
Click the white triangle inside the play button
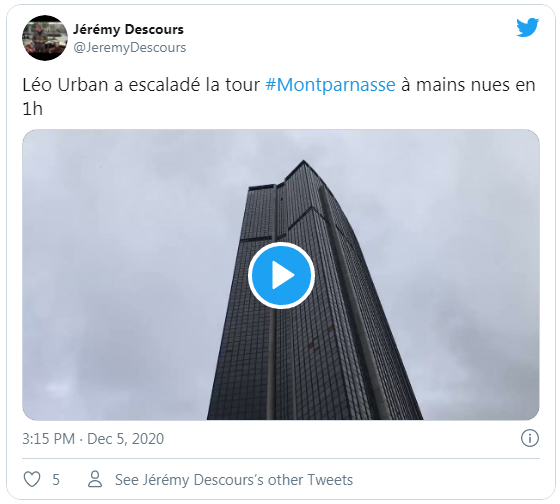[x=283, y=275]
